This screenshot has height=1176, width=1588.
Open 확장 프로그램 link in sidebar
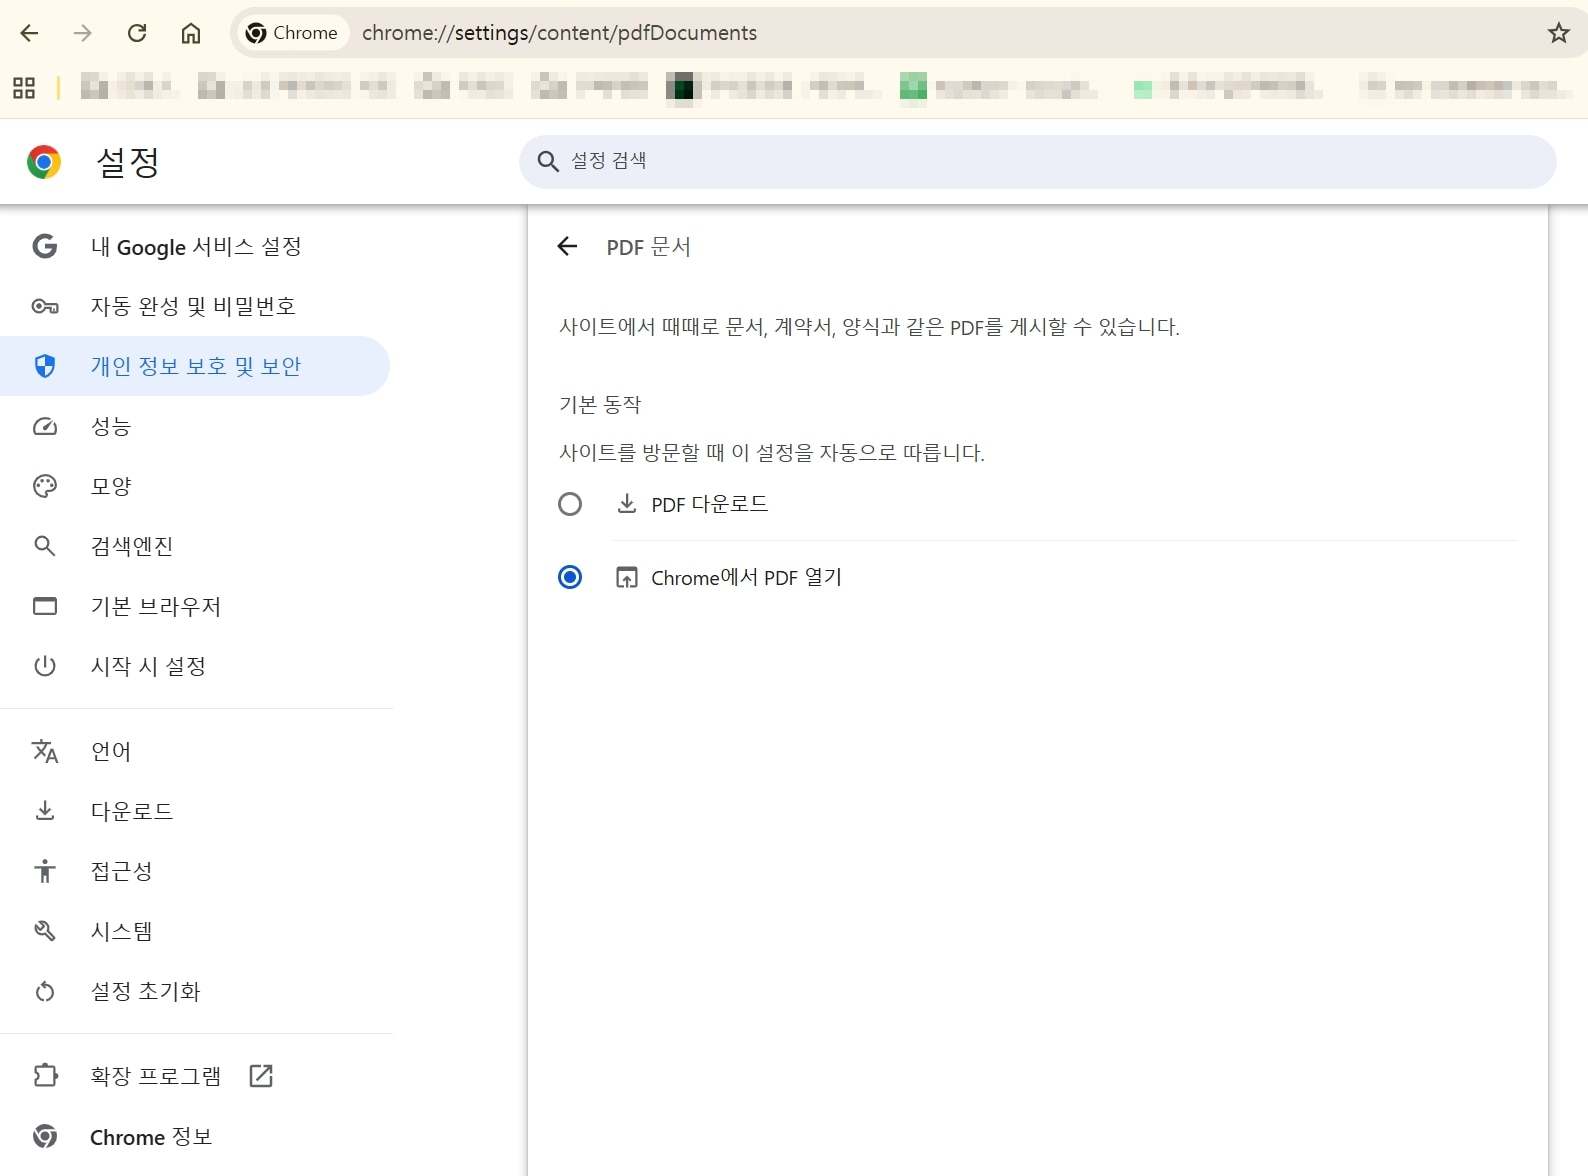pos(195,1076)
